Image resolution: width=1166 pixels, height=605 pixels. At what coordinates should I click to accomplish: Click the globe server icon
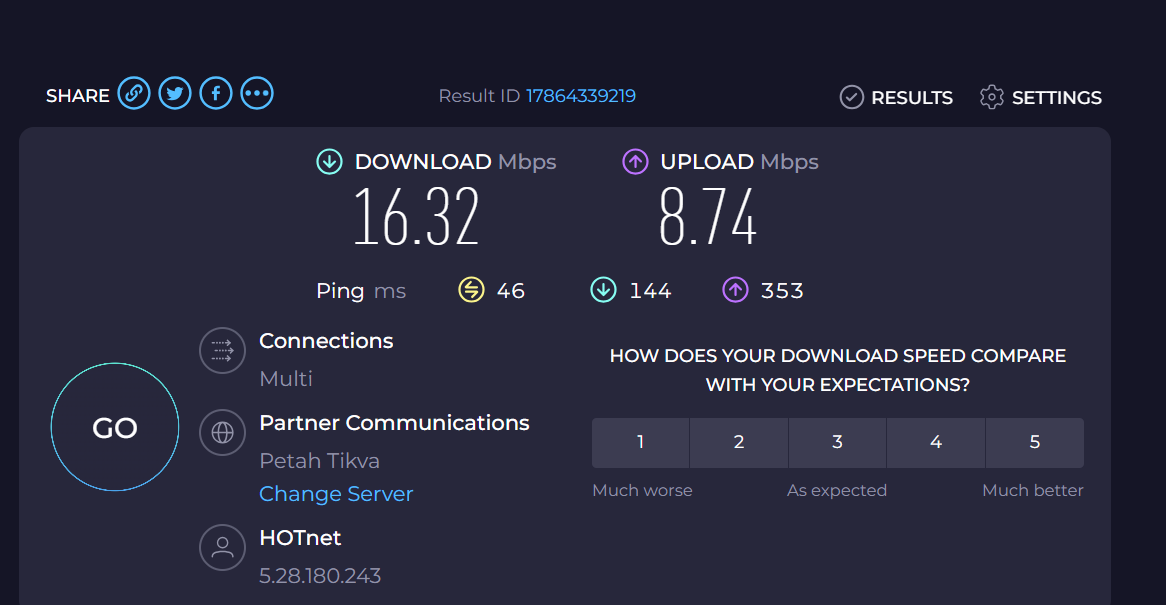pyautogui.click(x=222, y=432)
